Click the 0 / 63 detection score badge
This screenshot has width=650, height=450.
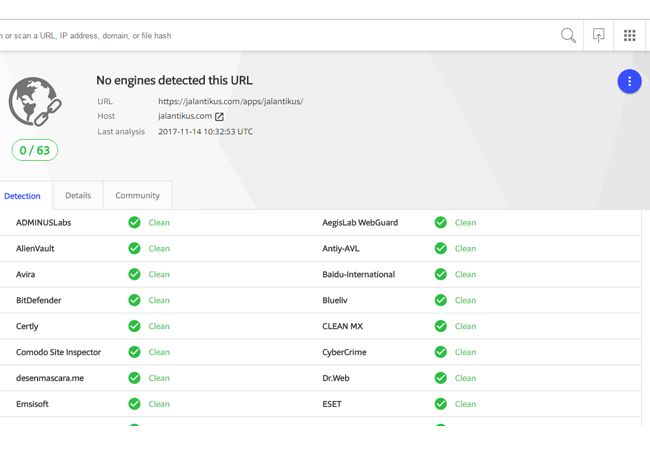click(35, 150)
